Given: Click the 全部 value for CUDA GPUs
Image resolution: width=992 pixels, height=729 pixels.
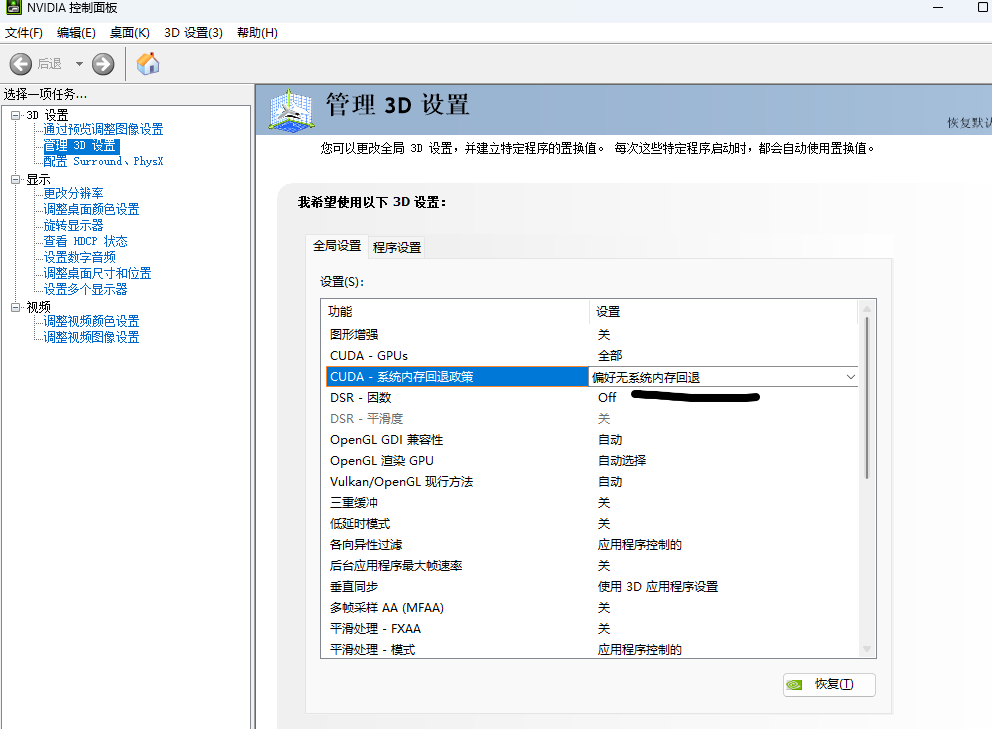Looking at the screenshot, I should pyautogui.click(x=610, y=356).
